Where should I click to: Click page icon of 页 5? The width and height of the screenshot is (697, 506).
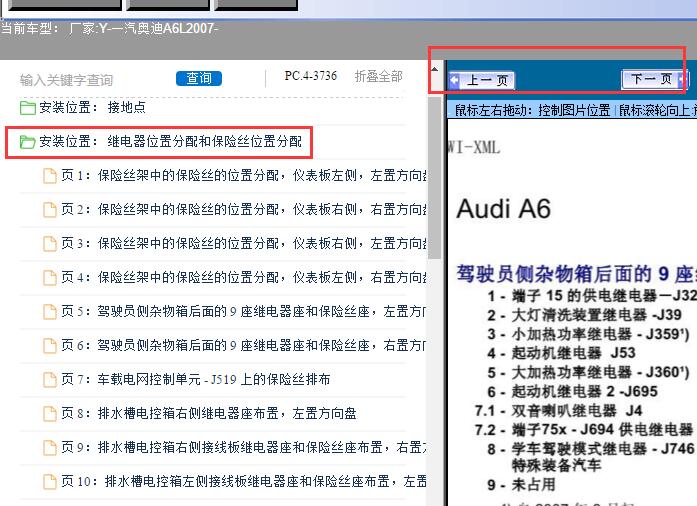(x=50, y=312)
